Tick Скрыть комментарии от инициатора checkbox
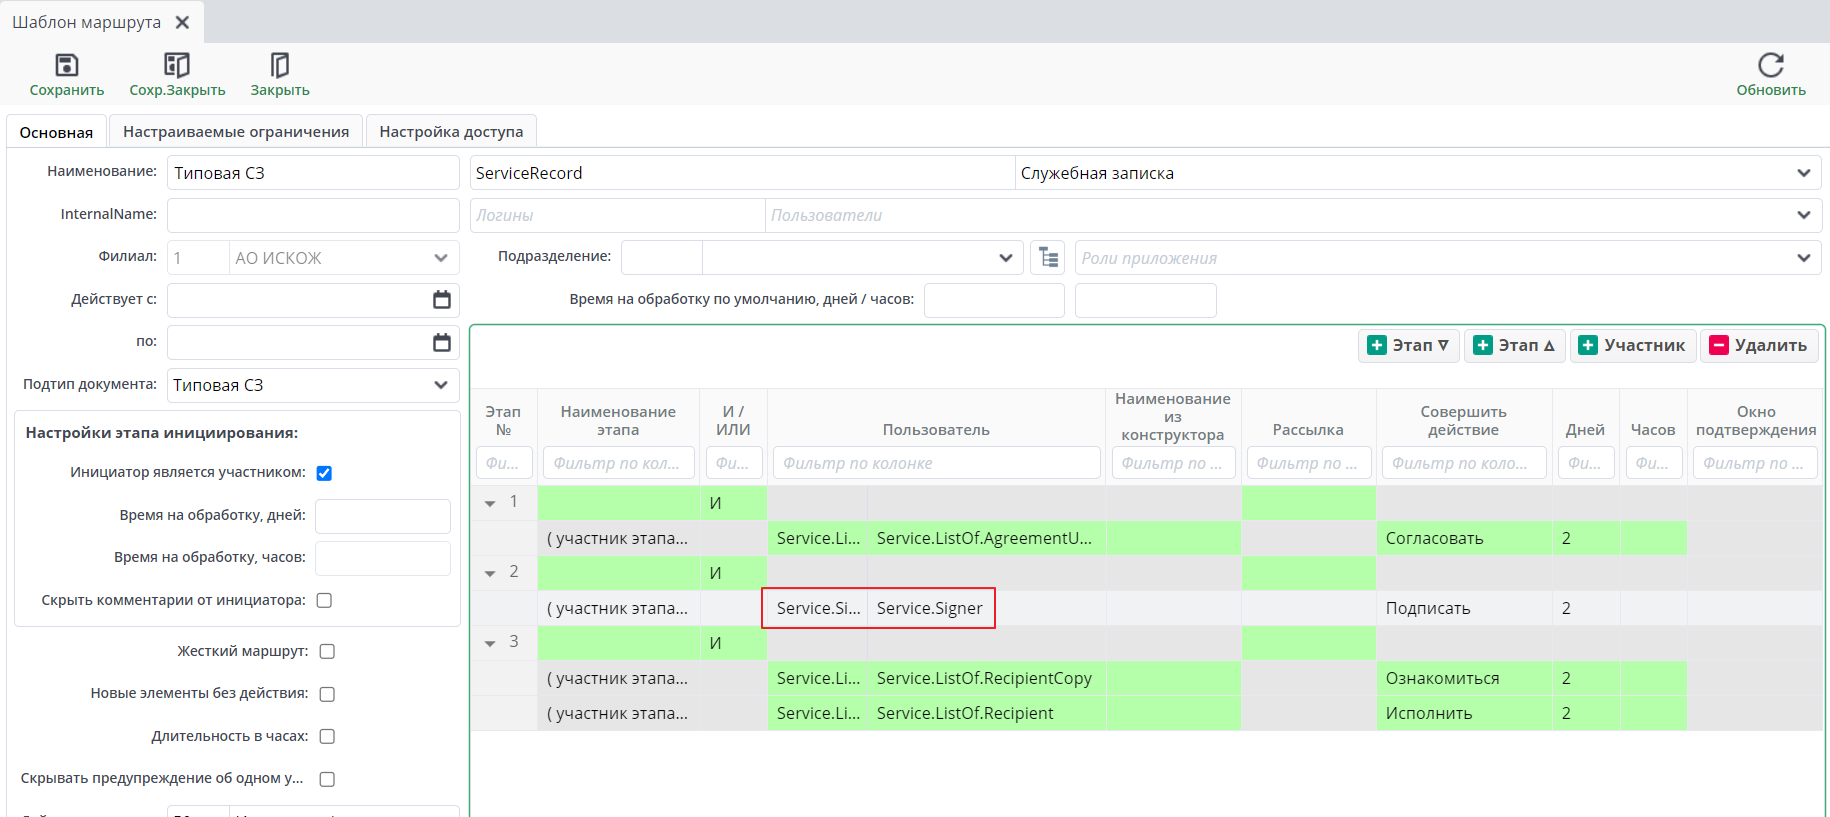This screenshot has height=817, width=1830. (324, 601)
